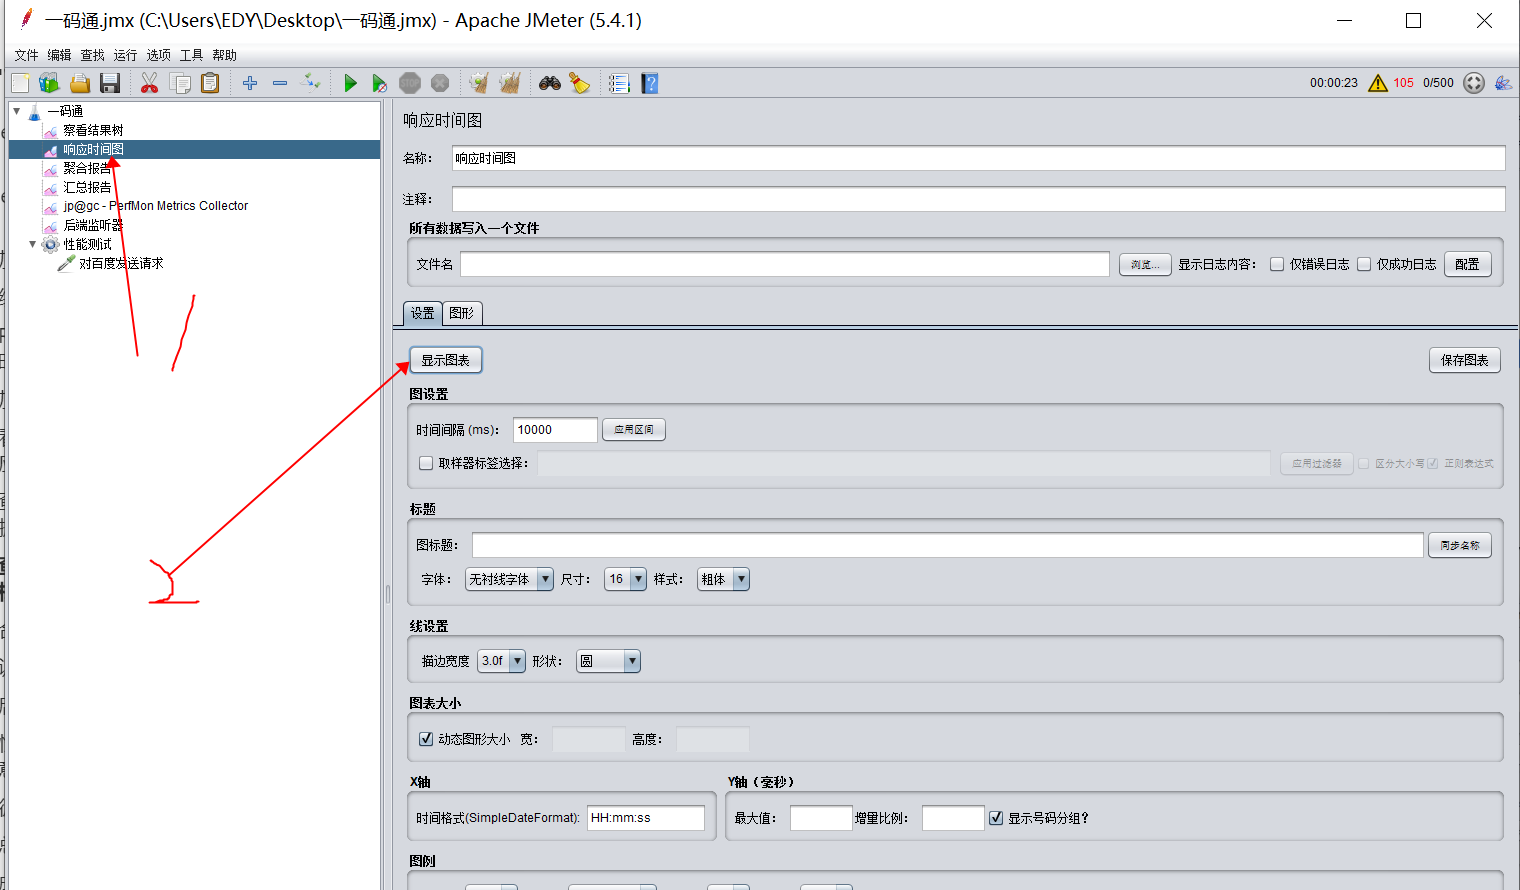The image size is (1520, 890).
Task: Click the 时间间隔 (ms) input field
Action: [555, 430]
